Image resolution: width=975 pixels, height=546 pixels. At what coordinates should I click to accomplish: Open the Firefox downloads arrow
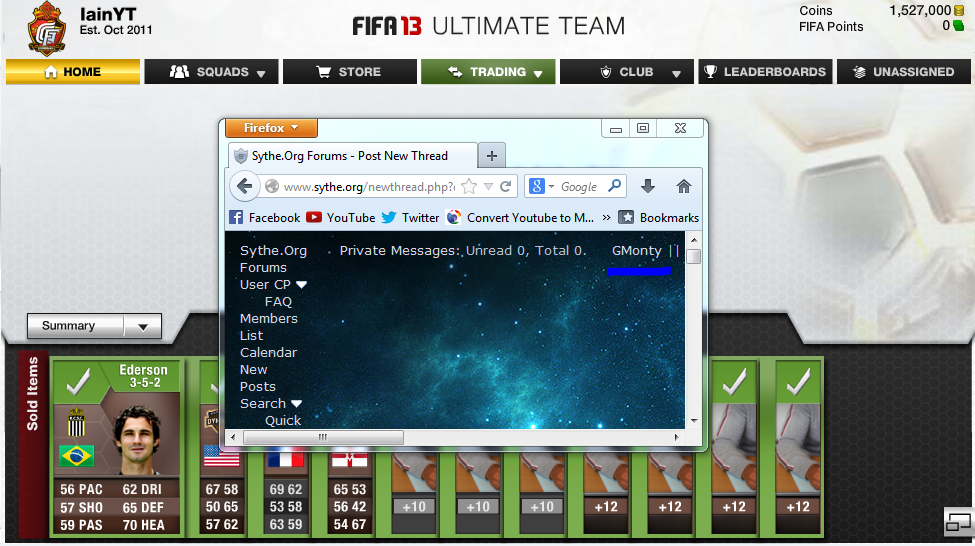[x=648, y=186]
